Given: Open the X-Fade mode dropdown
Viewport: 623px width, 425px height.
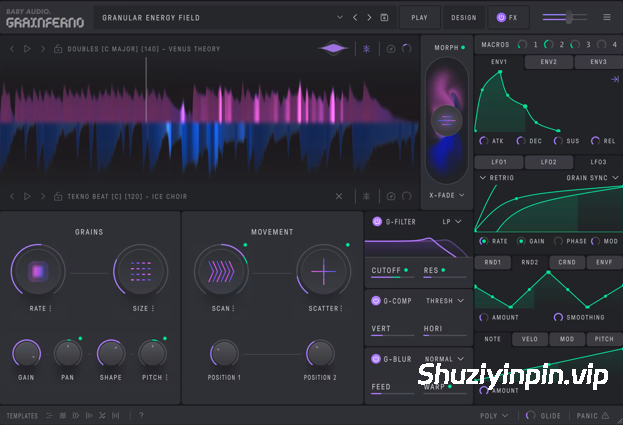Looking at the screenshot, I should pos(447,195).
